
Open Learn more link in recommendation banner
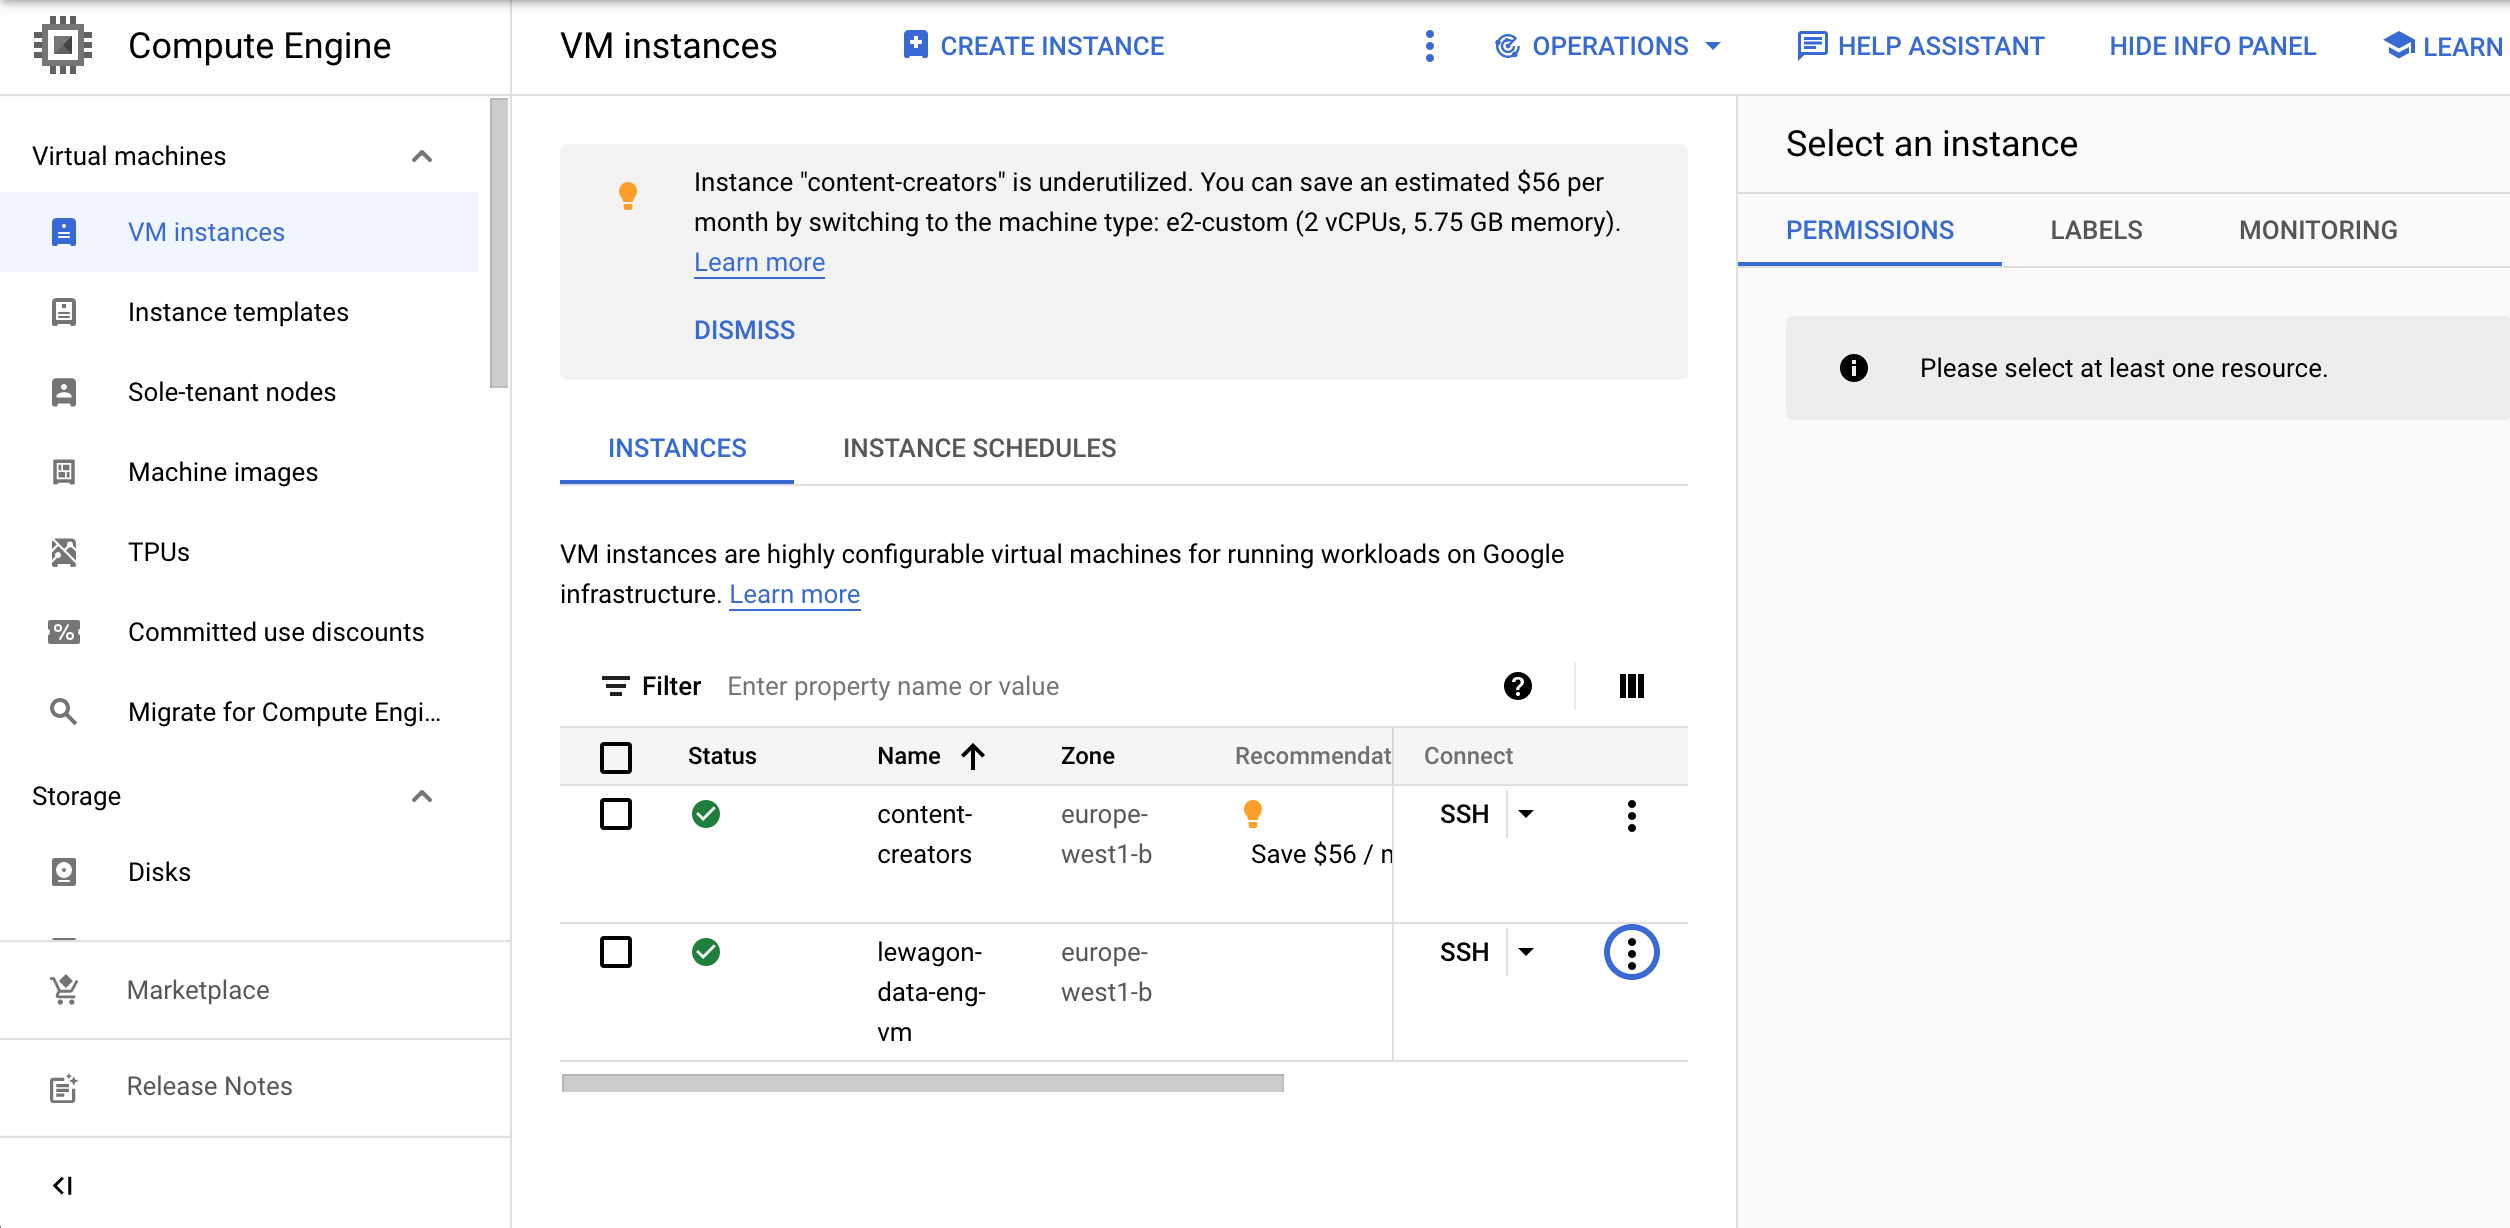pyautogui.click(x=759, y=262)
